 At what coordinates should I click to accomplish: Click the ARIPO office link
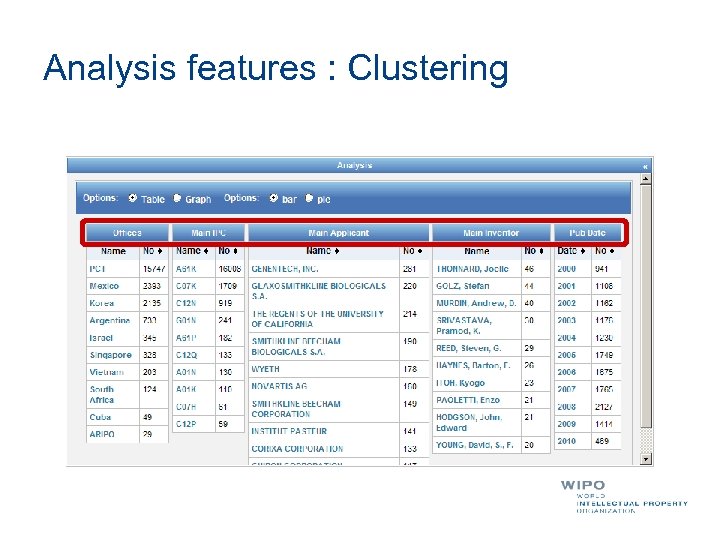(x=102, y=434)
